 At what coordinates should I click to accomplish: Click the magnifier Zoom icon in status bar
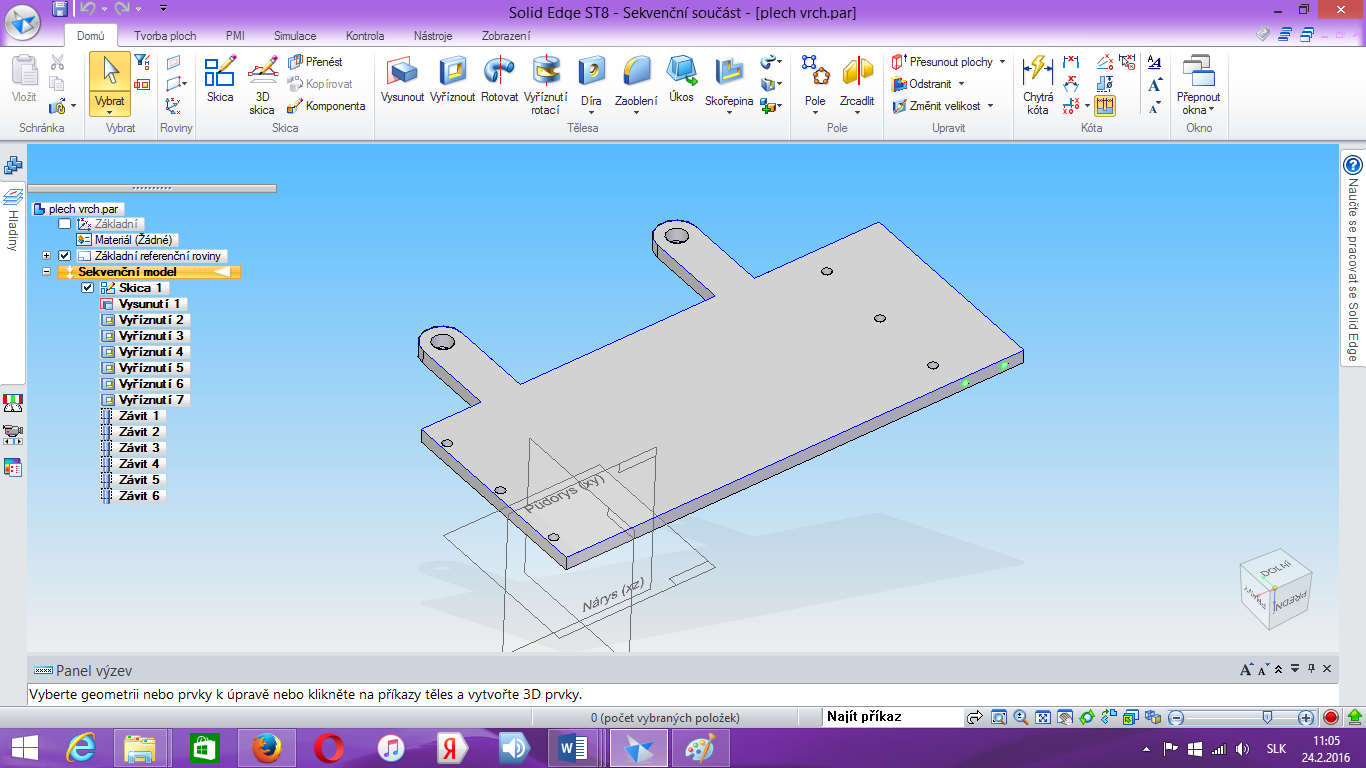[1020, 717]
